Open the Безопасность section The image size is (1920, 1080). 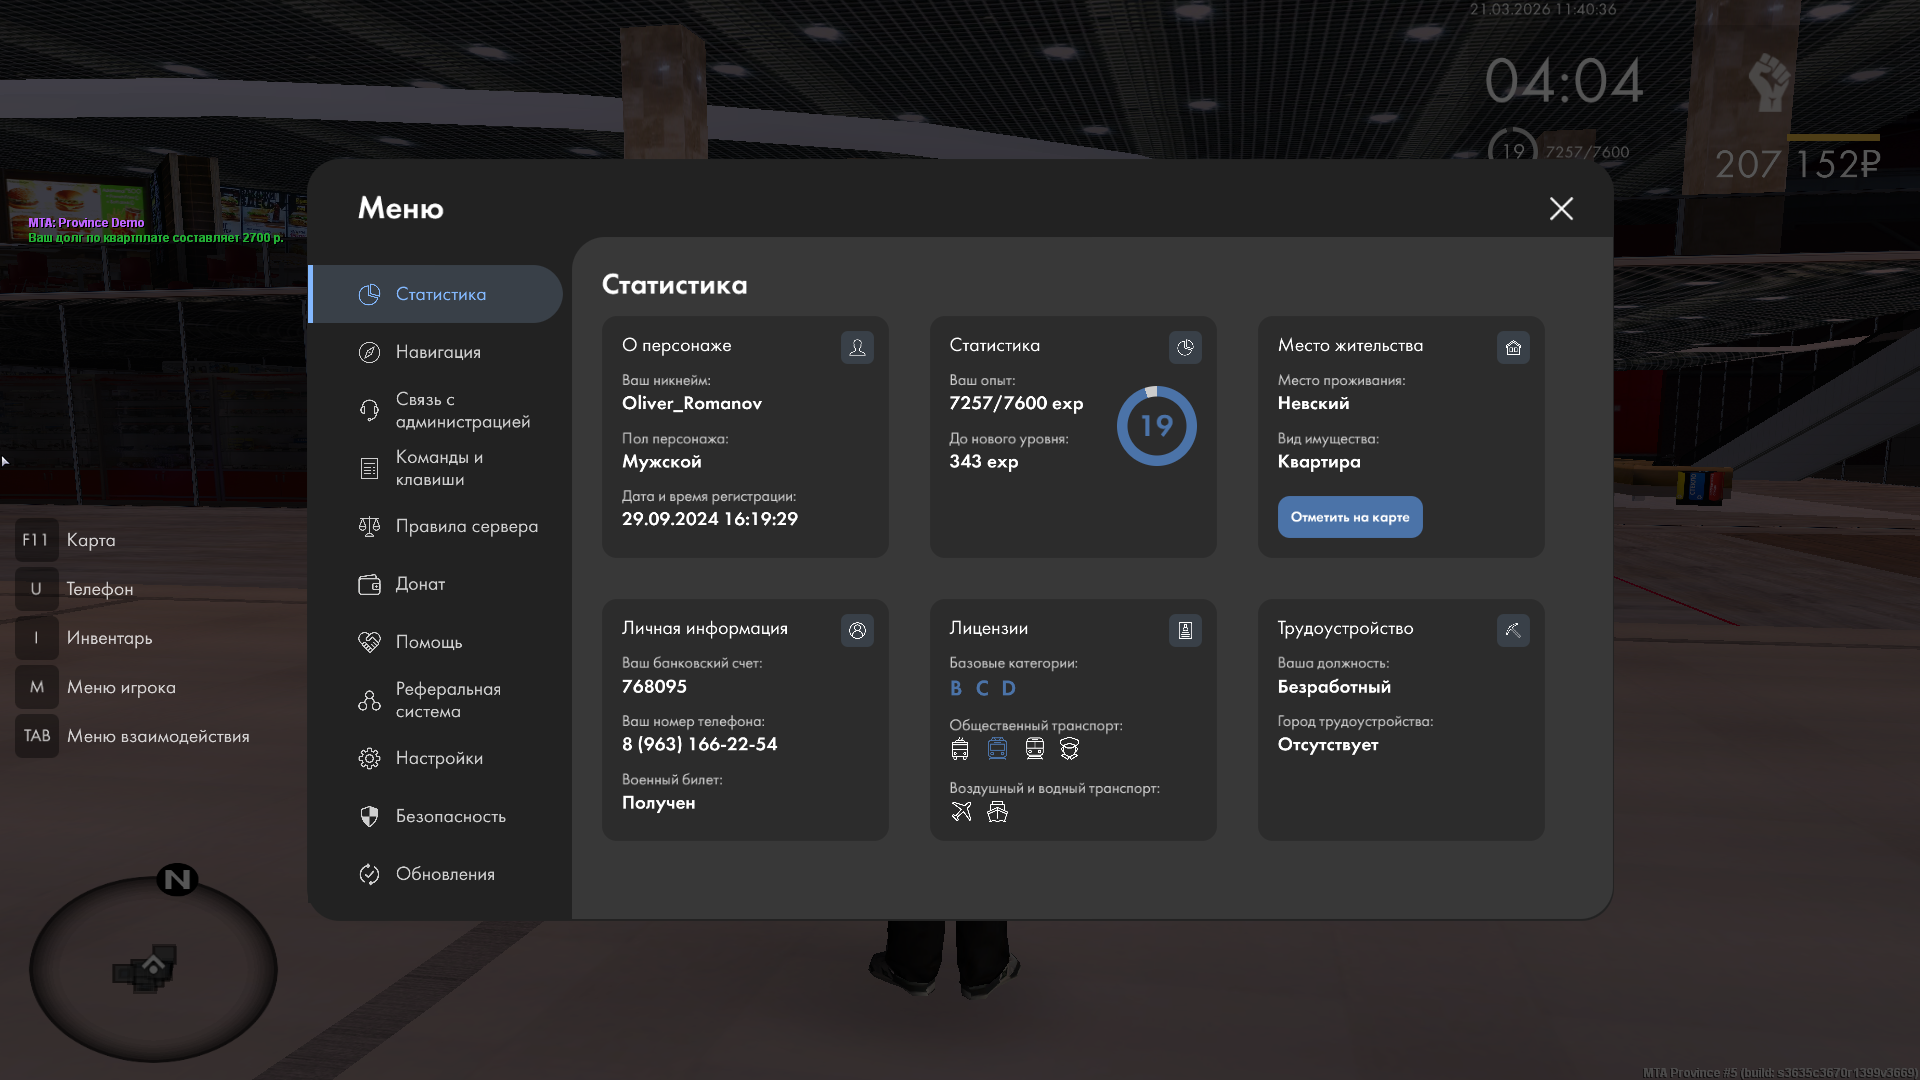(449, 816)
